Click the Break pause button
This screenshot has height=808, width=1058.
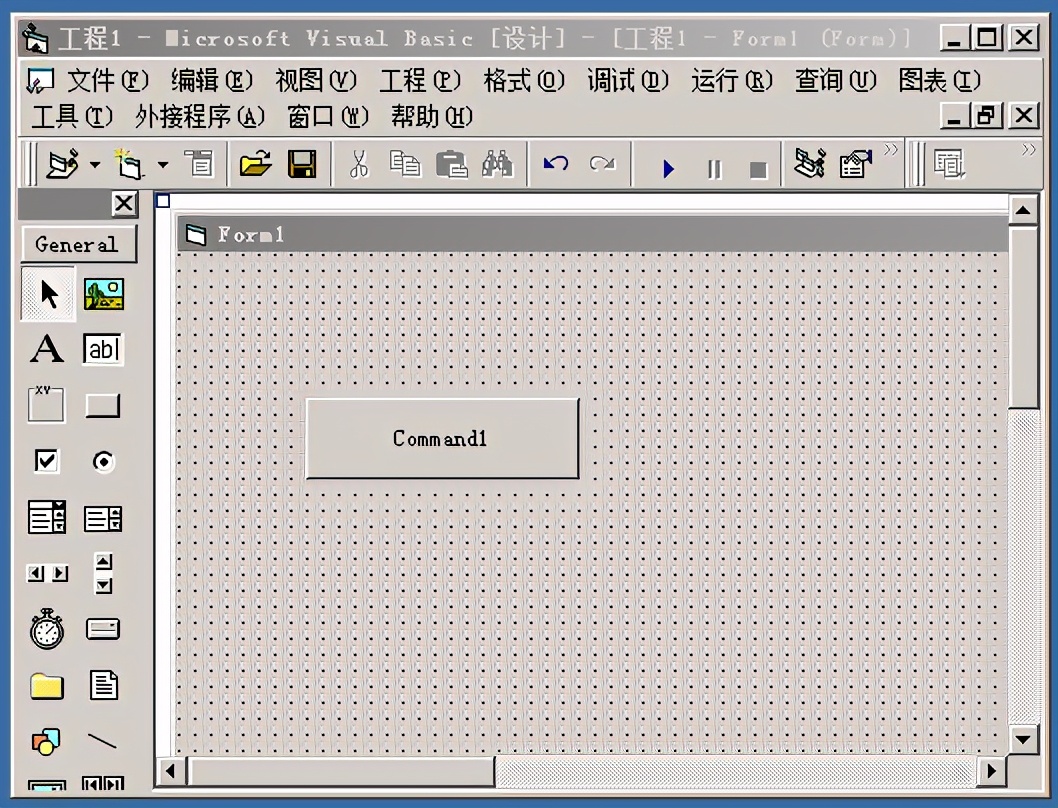tap(715, 169)
